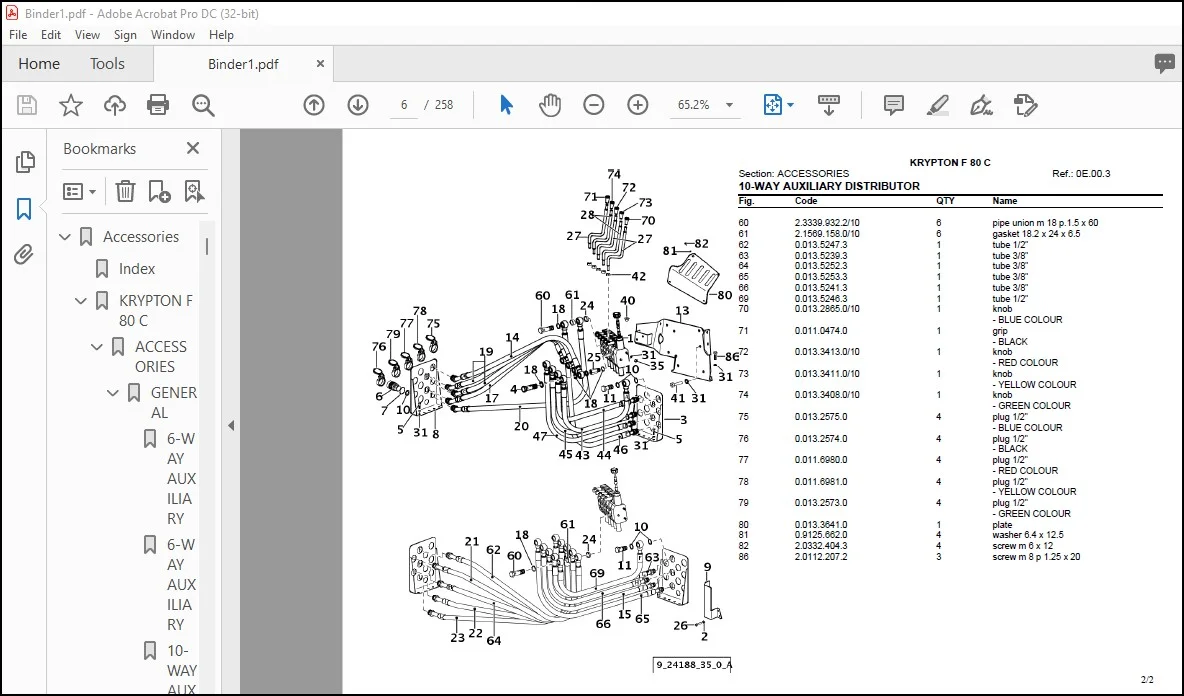Toggle the Bookmarks panel icon
Image resolution: width=1184 pixels, height=696 pixels.
click(24, 208)
